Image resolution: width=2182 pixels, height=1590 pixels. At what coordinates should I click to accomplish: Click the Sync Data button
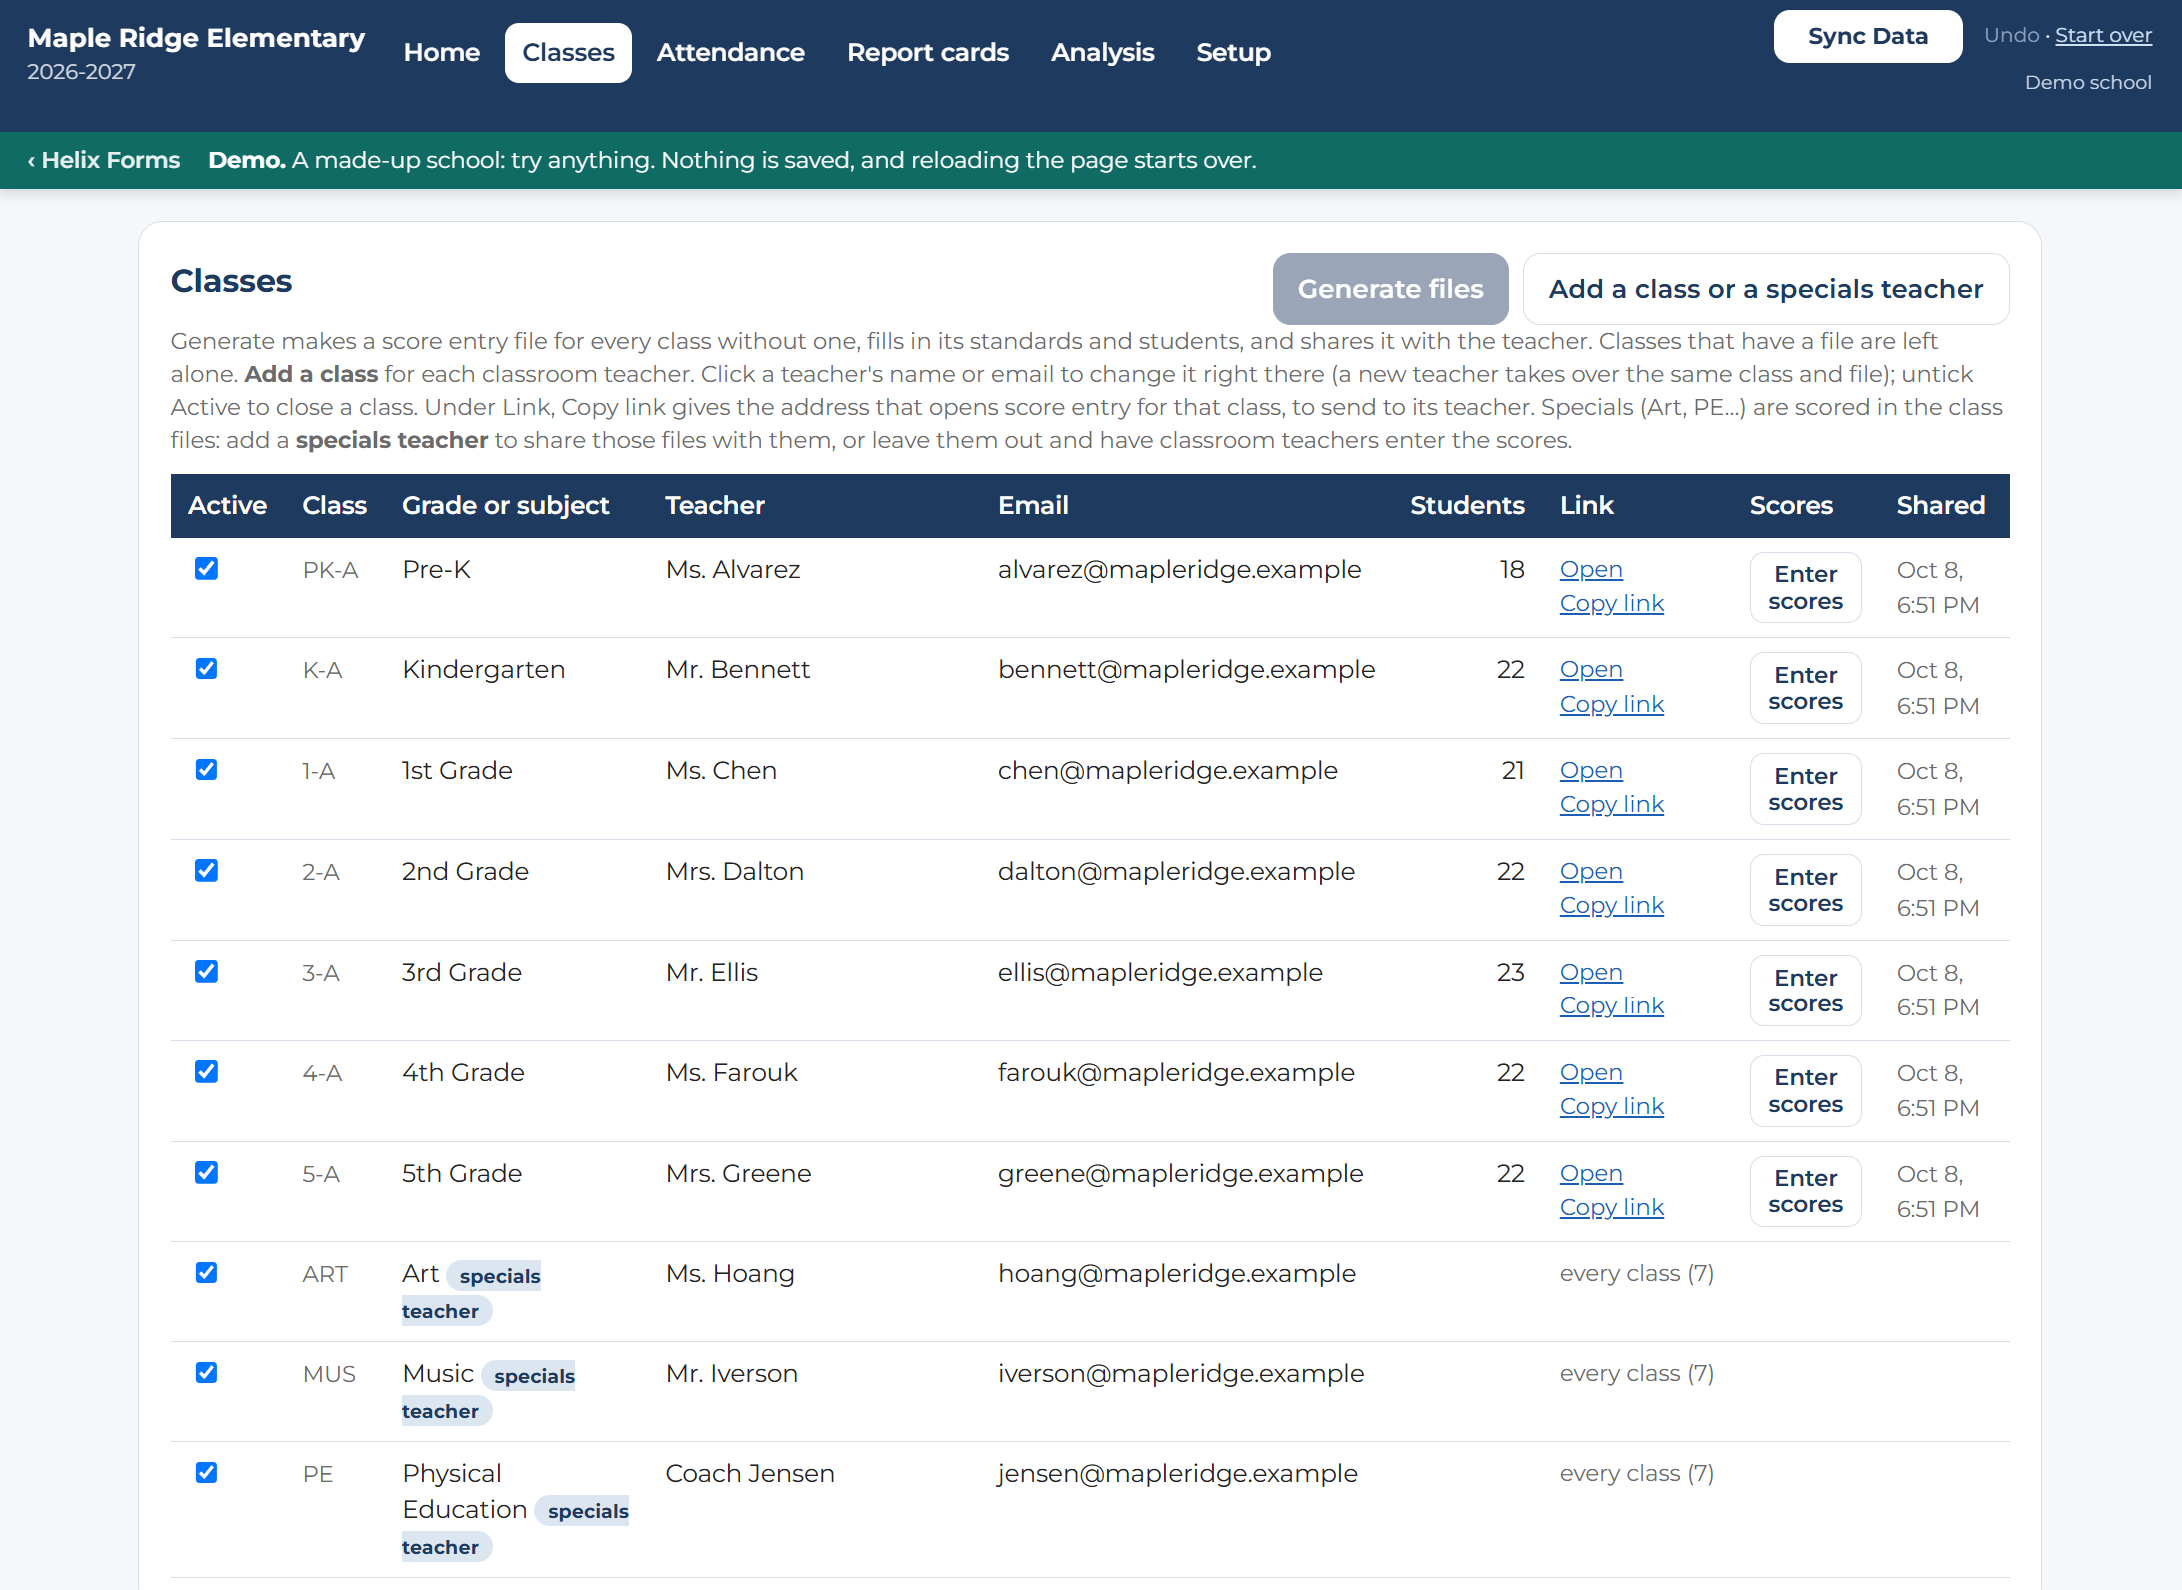click(1867, 37)
